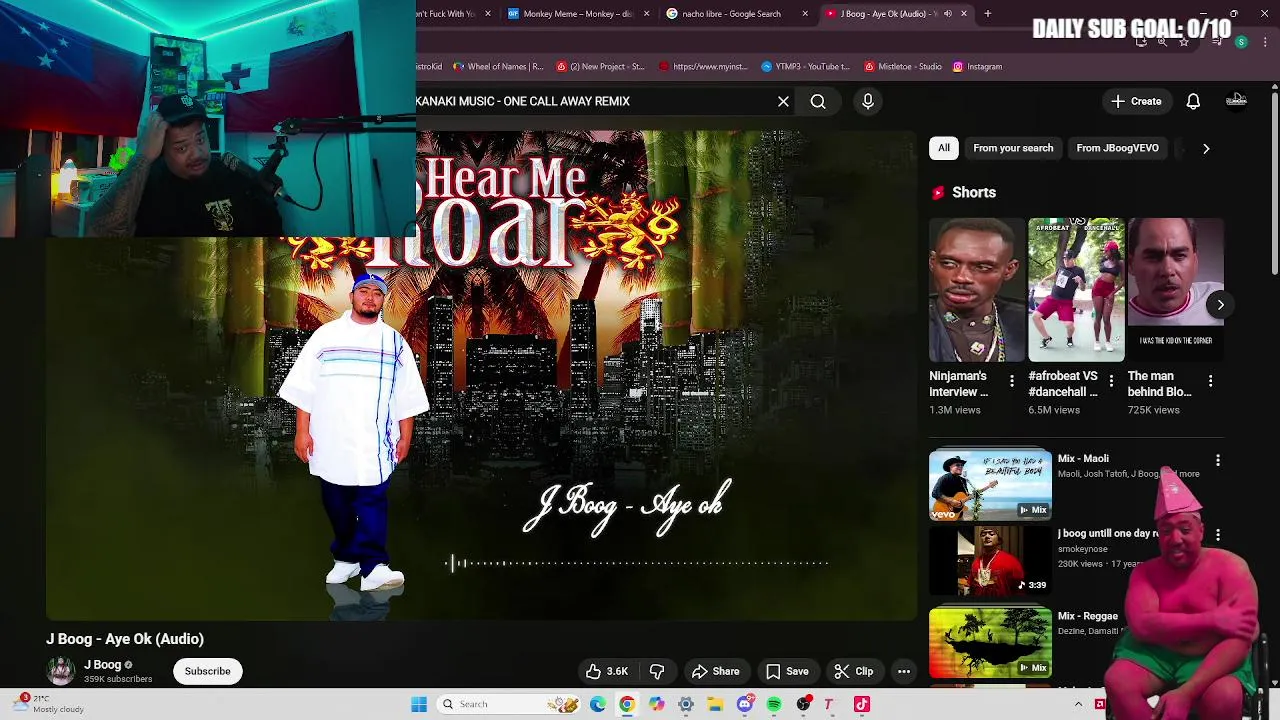Open options for Mix - Maoli
The image size is (1280, 720).
[x=1218, y=460]
